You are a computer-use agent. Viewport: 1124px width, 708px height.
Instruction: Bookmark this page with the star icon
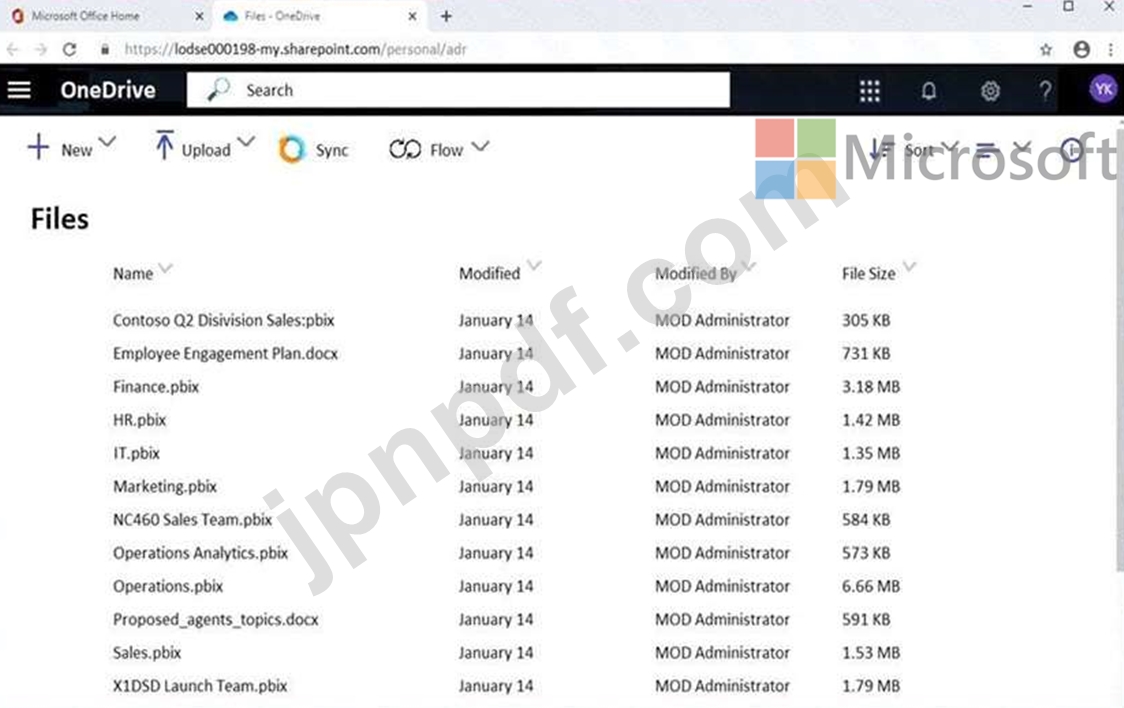1046,49
